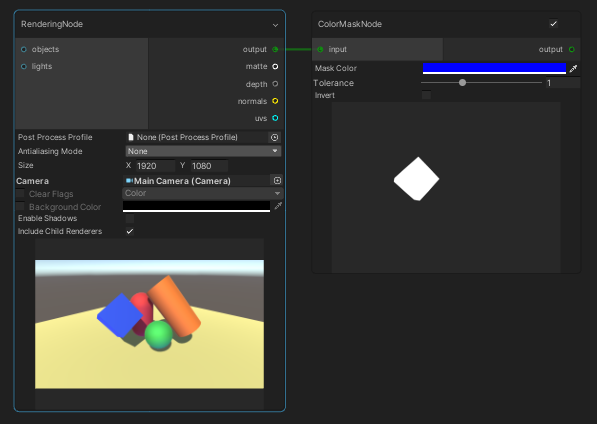Collapse the RenderingNode with chevron
The width and height of the screenshot is (597, 424).
click(x=275, y=25)
